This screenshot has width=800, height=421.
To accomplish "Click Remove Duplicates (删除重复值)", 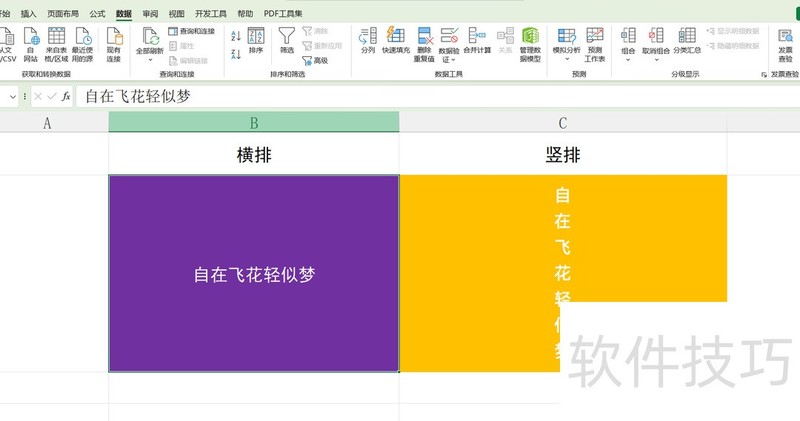I will tap(424, 45).
